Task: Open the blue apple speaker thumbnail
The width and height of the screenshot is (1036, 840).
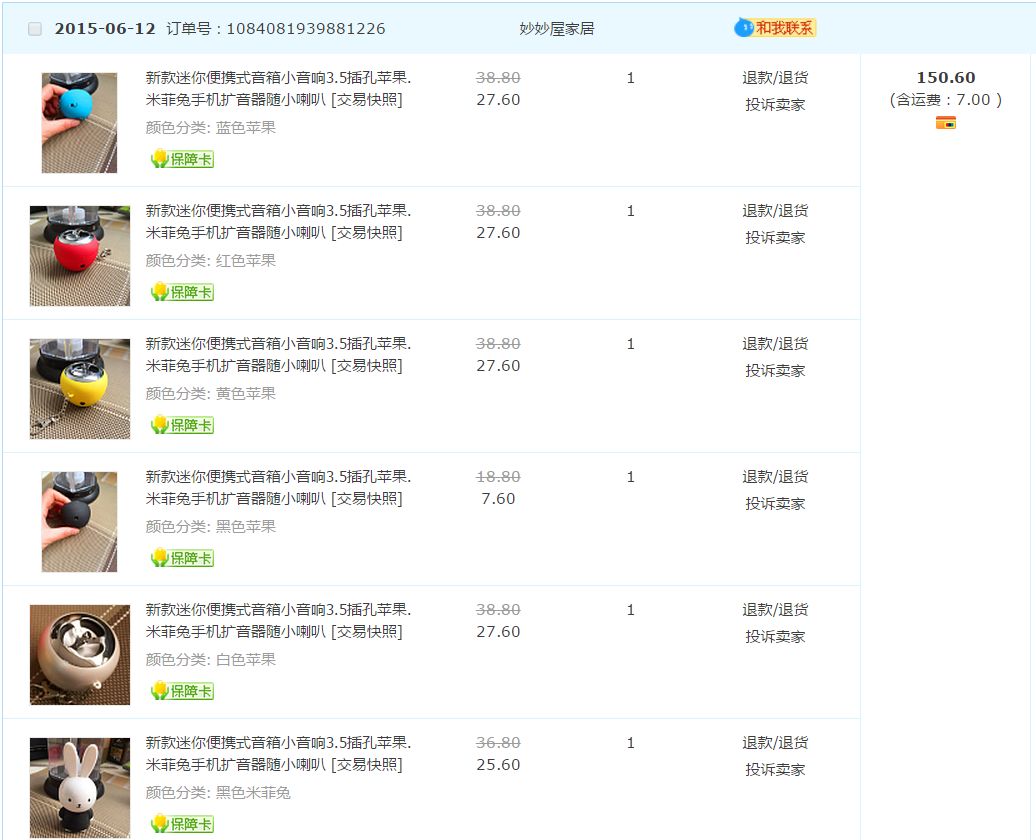Action: pos(79,123)
